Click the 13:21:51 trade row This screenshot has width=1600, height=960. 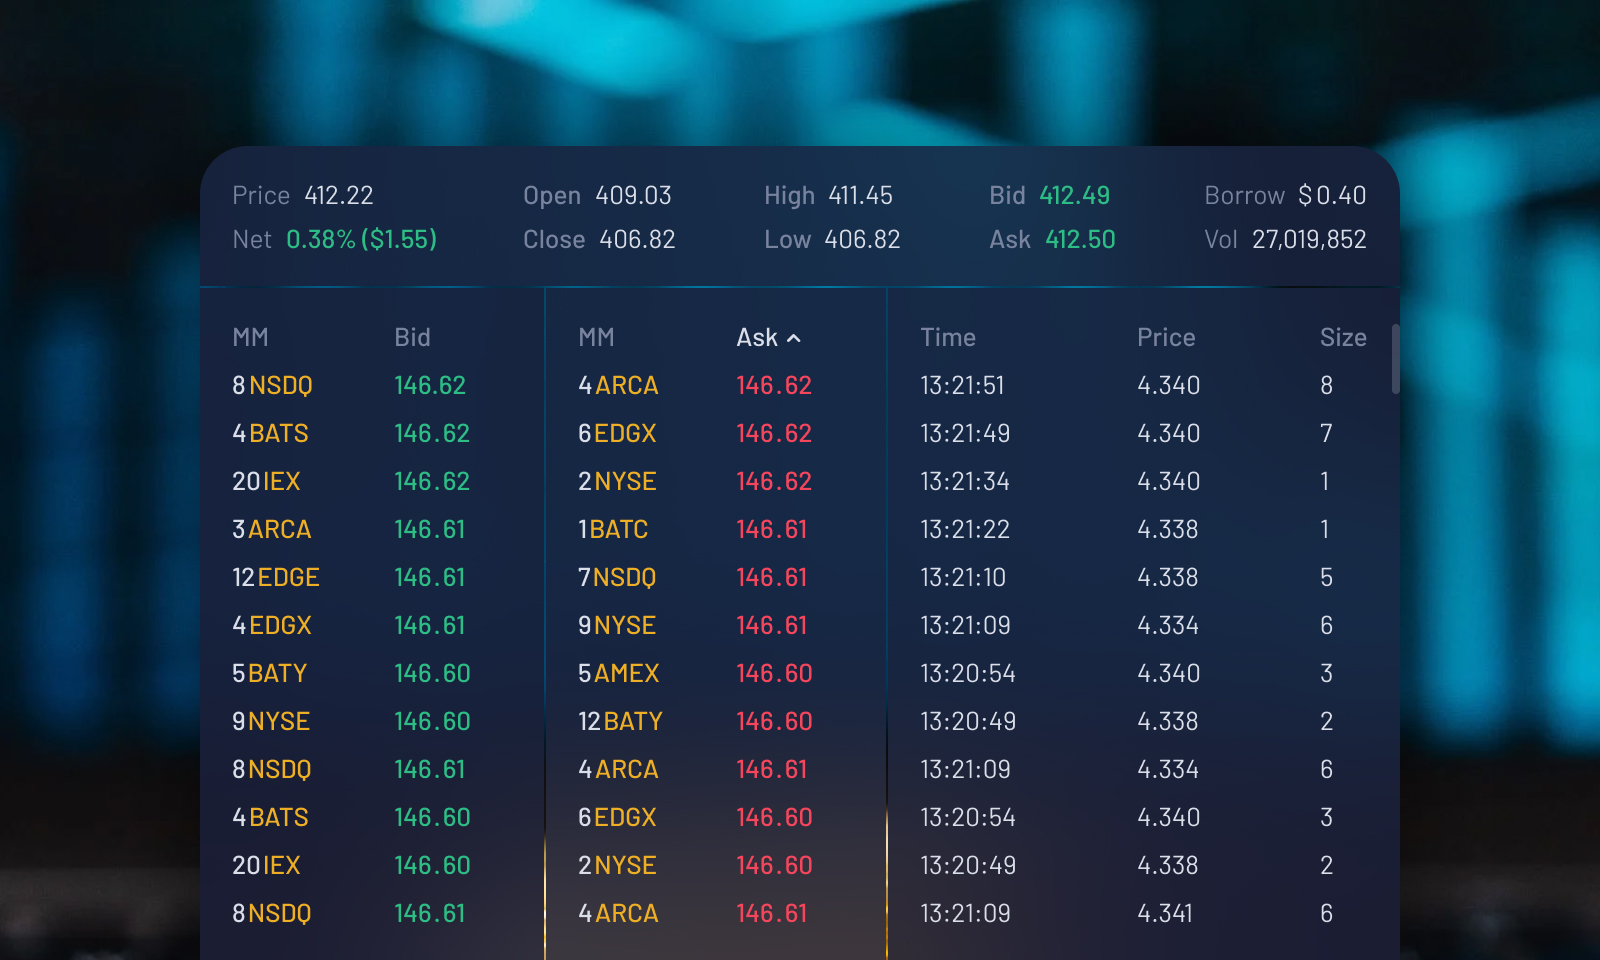(x=1140, y=385)
